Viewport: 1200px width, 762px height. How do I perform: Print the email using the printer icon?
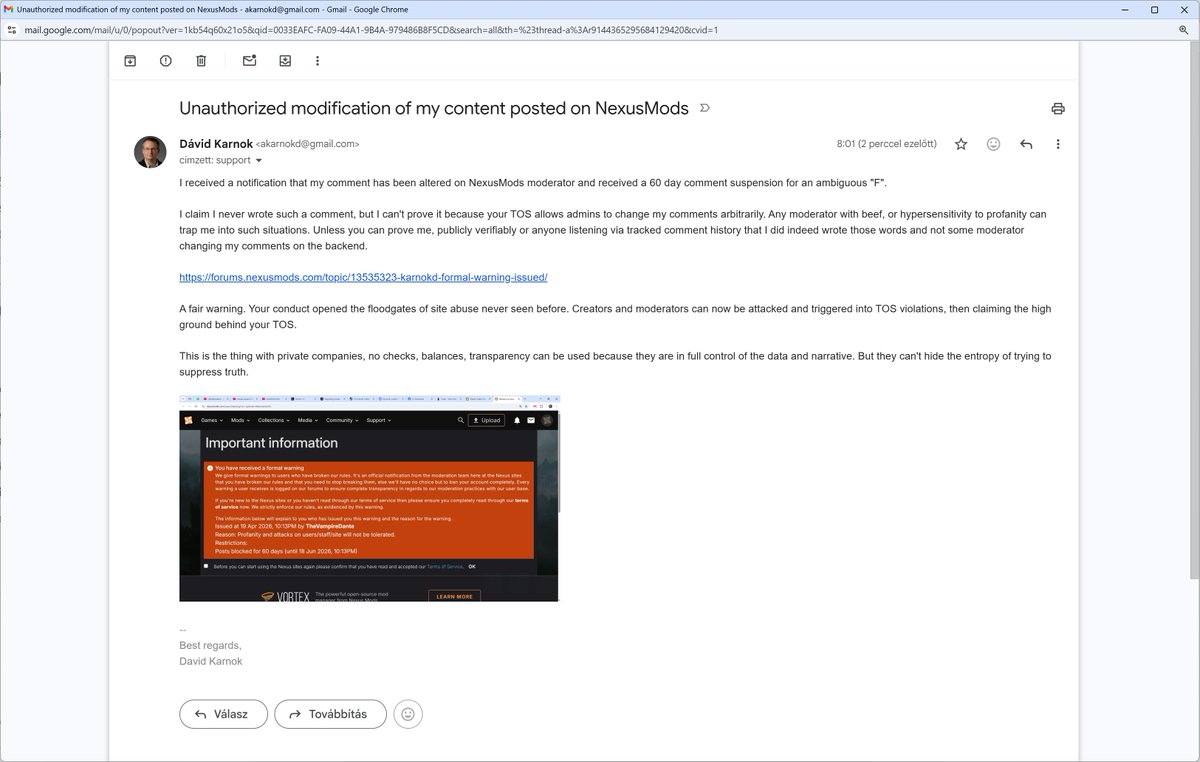pyautogui.click(x=1058, y=108)
